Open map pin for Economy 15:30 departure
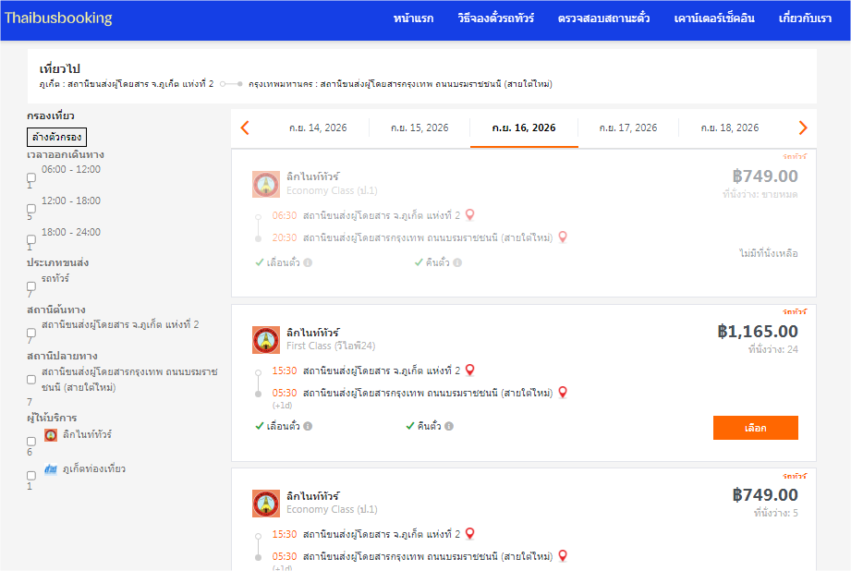 pos(470,534)
